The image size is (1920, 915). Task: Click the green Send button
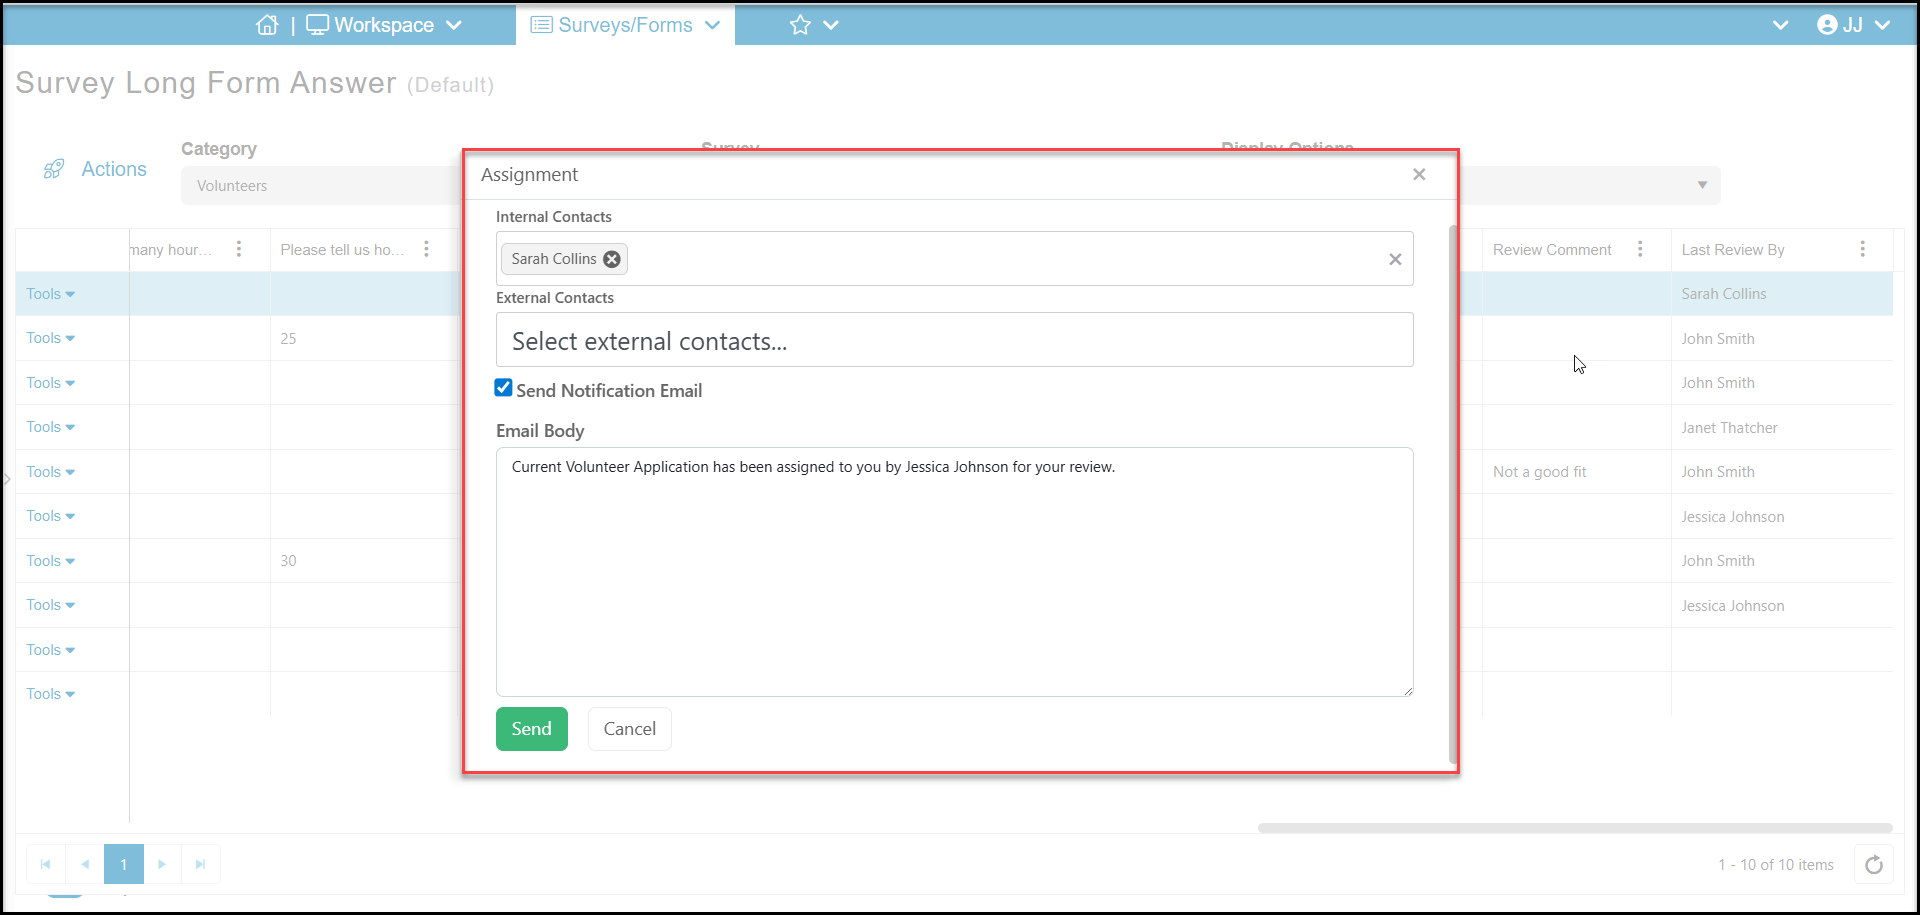pos(532,729)
